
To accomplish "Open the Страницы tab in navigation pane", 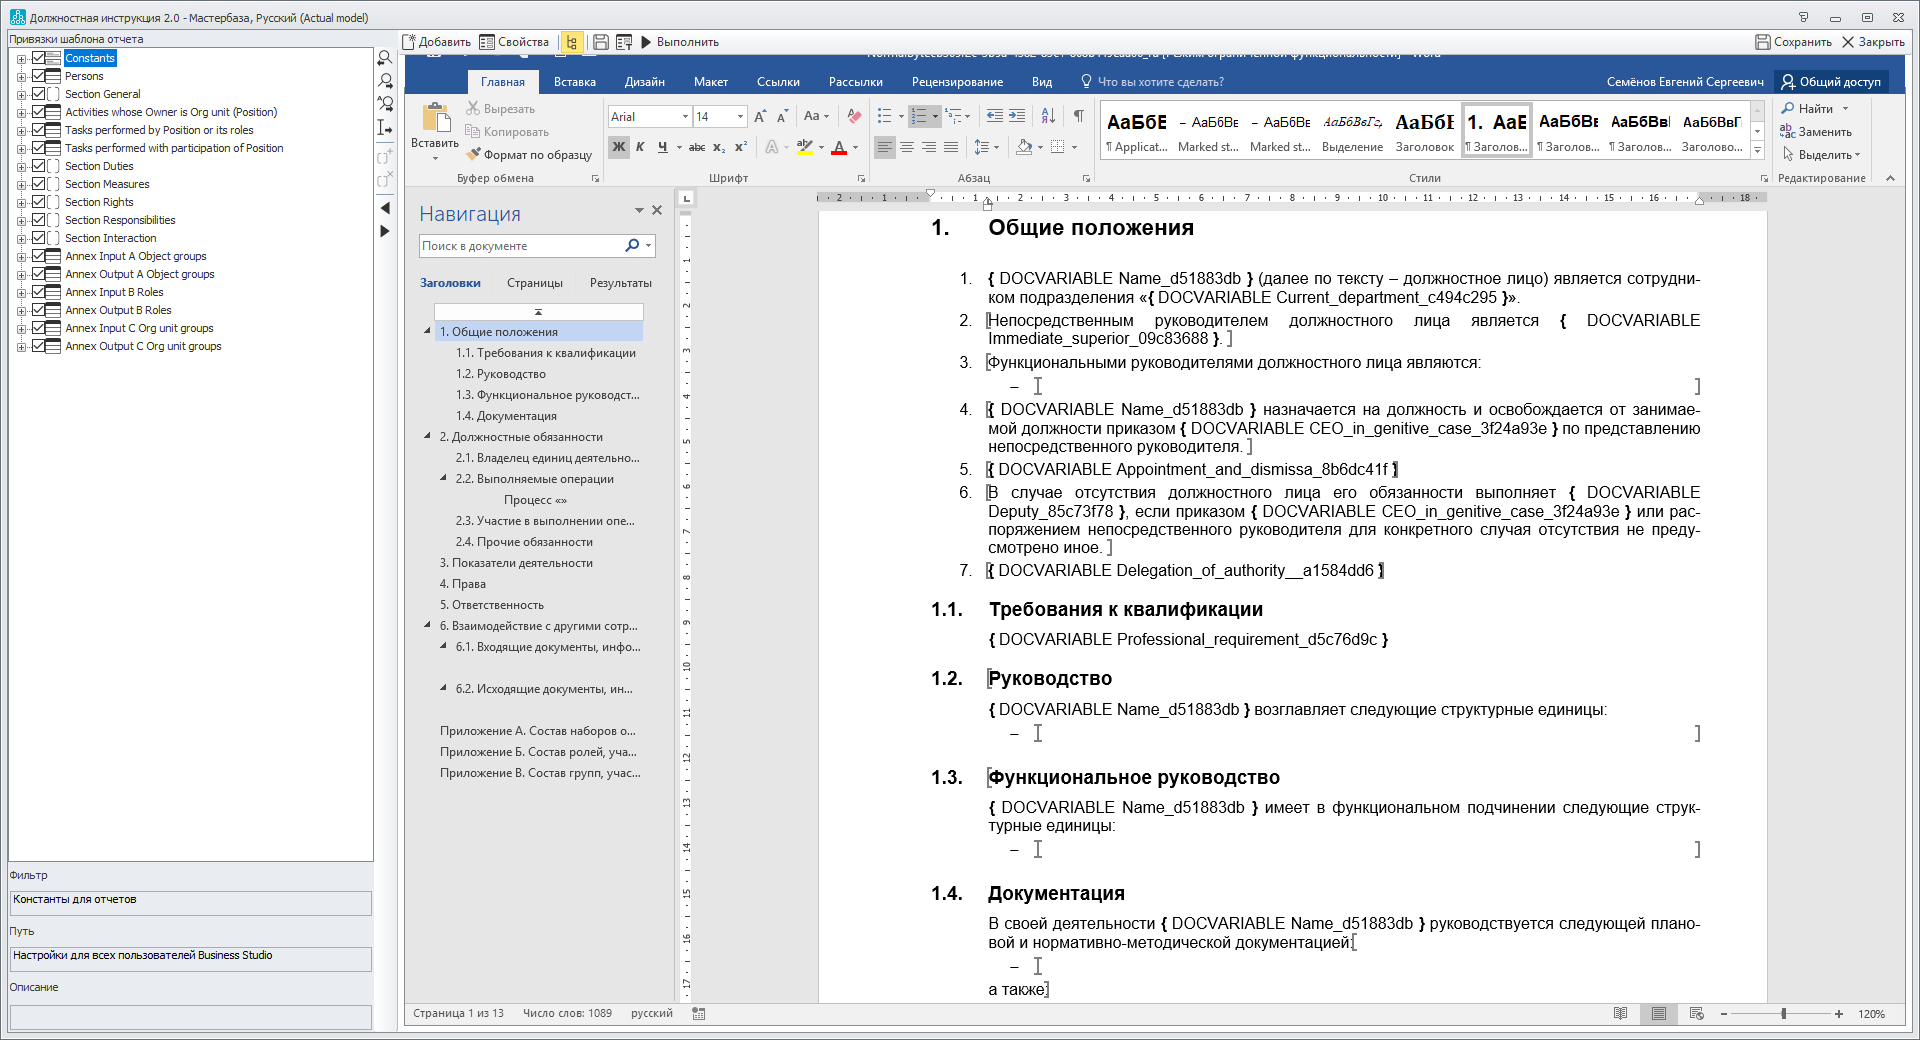I will 534,283.
